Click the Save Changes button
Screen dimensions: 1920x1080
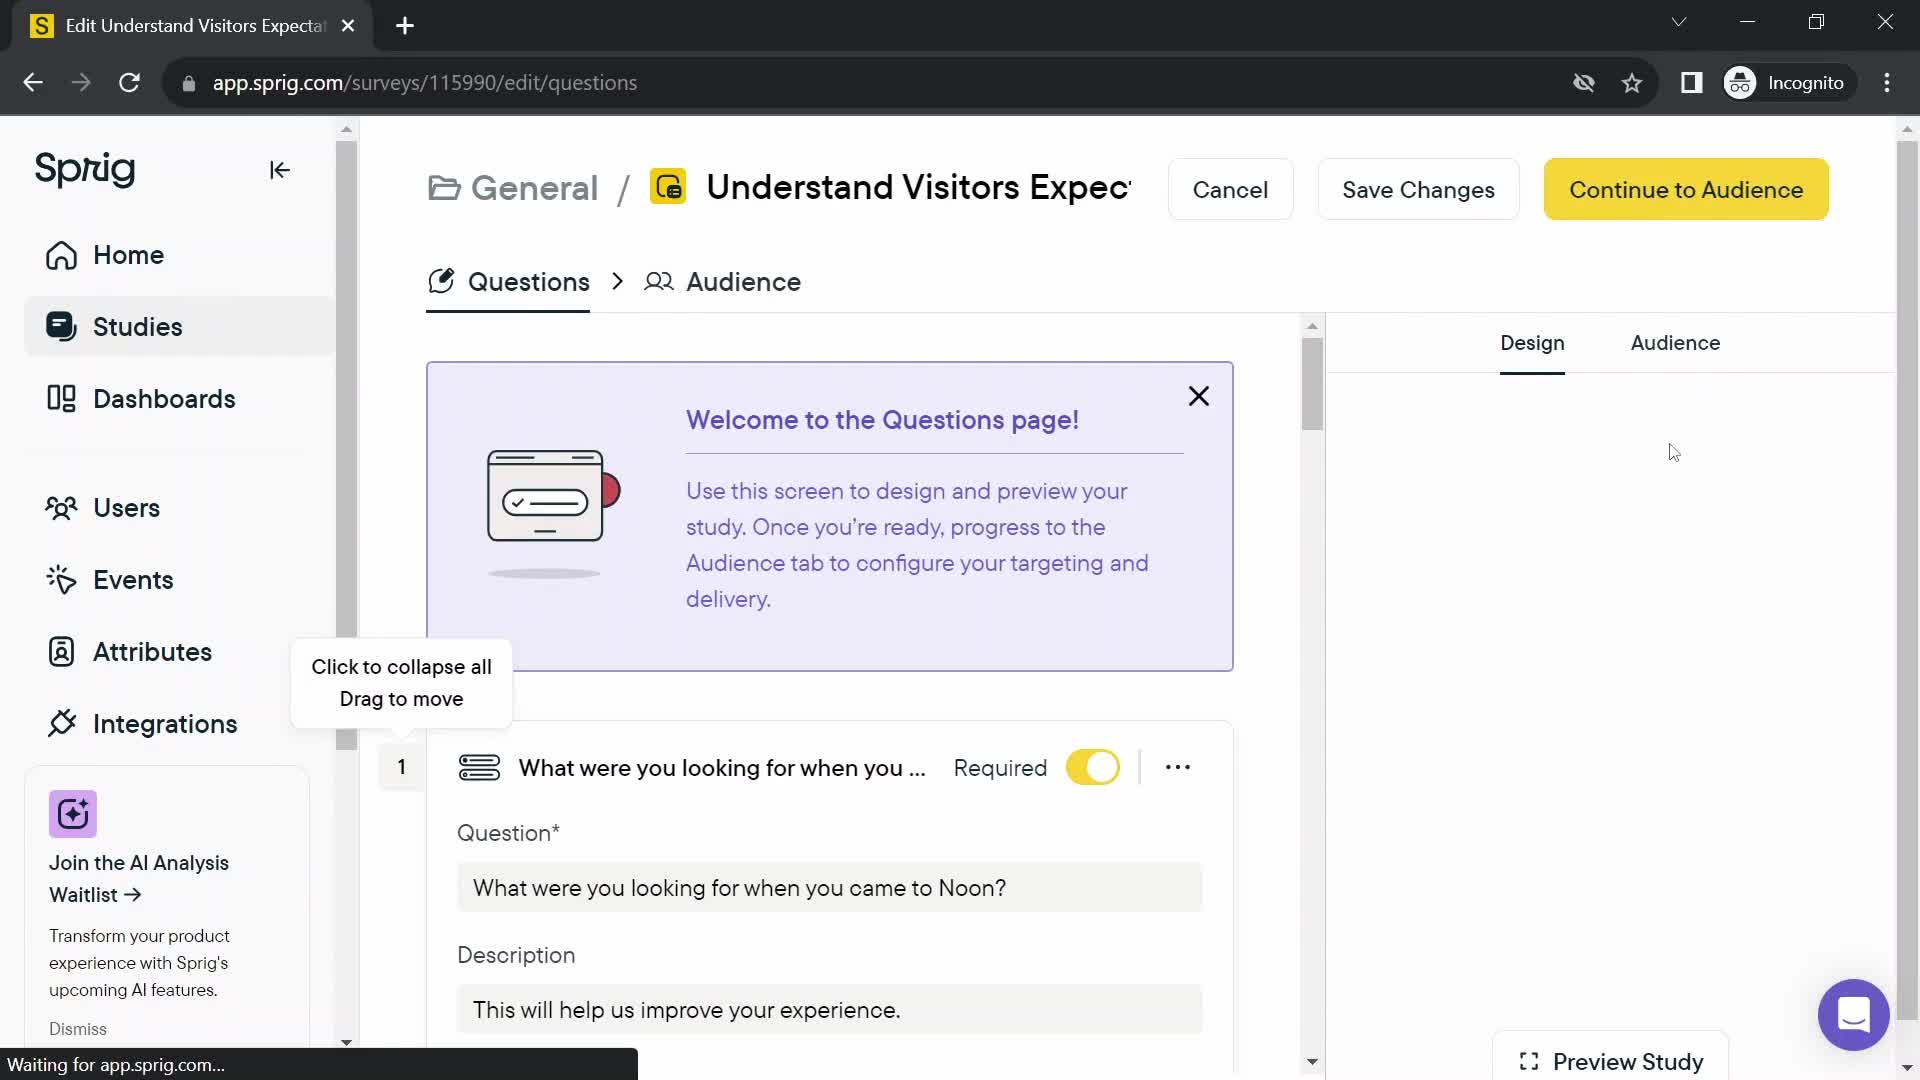1419,189
